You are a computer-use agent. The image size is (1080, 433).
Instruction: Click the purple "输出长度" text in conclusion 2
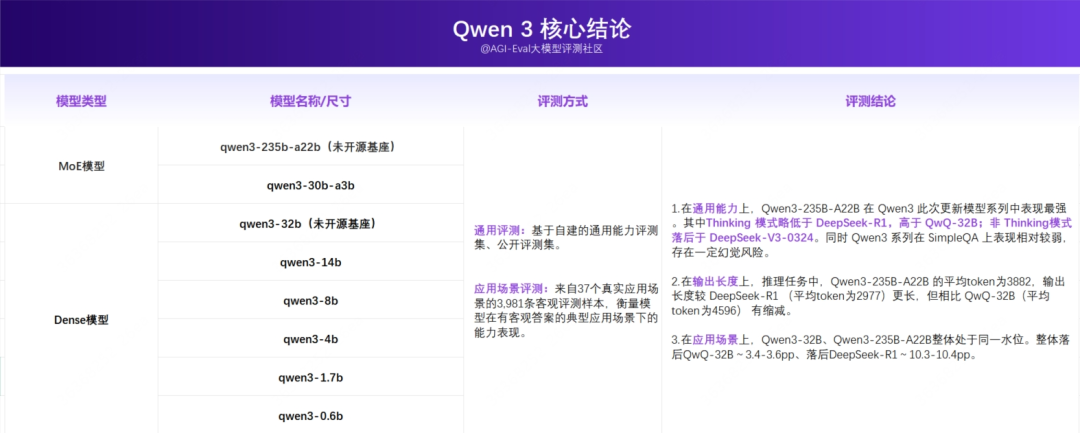pos(714,281)
